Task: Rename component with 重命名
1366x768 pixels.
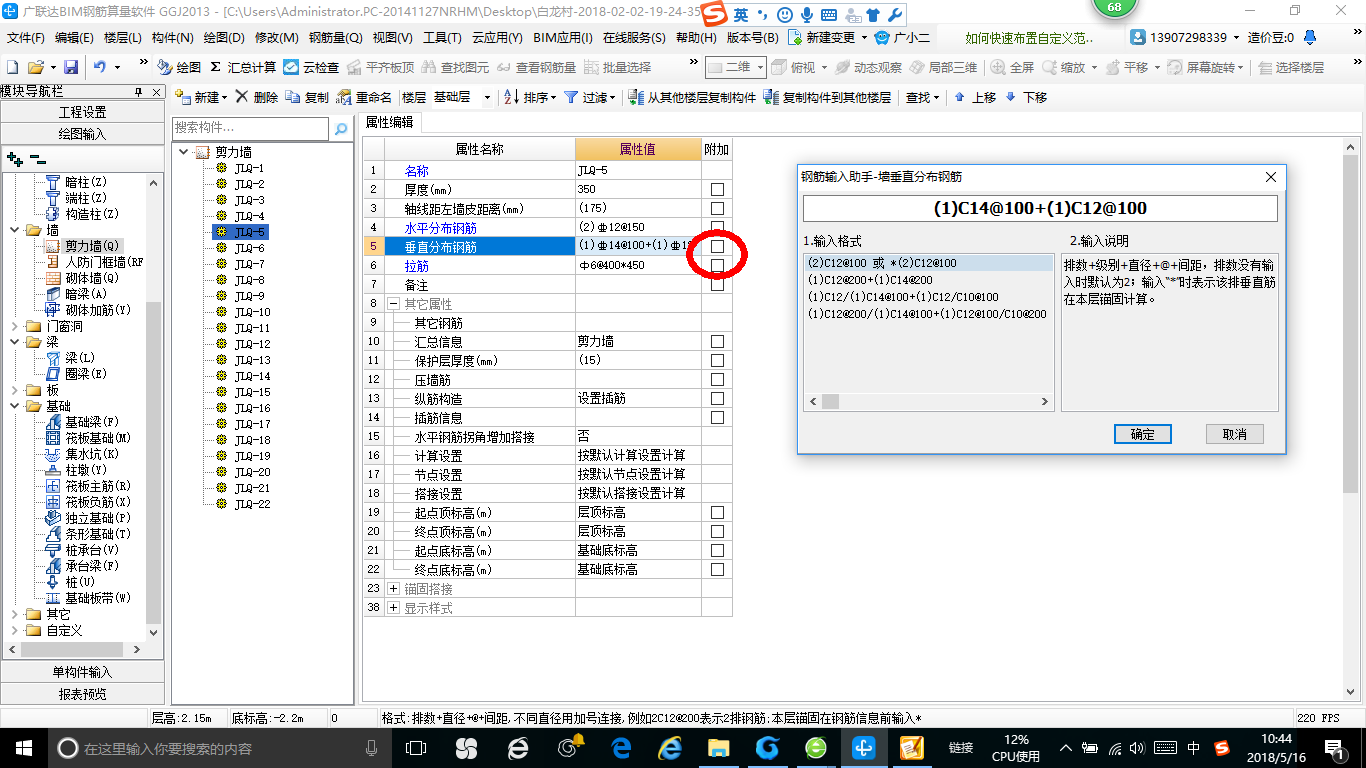Action: [364, 97]
